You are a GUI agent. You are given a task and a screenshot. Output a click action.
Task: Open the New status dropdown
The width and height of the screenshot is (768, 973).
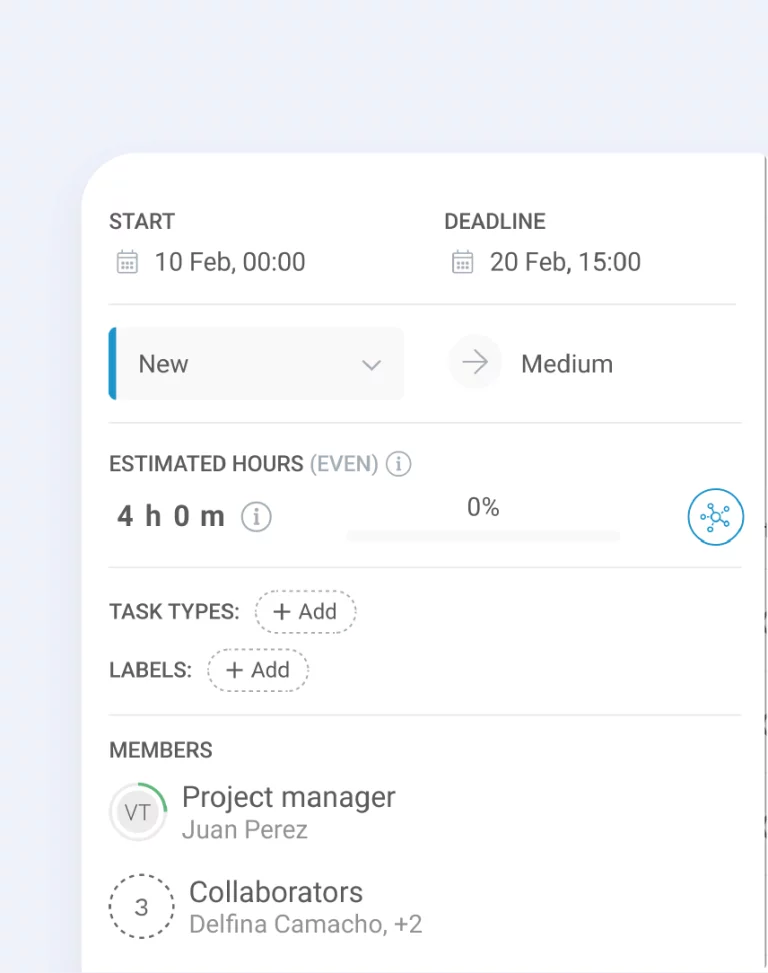click(256, 364)
